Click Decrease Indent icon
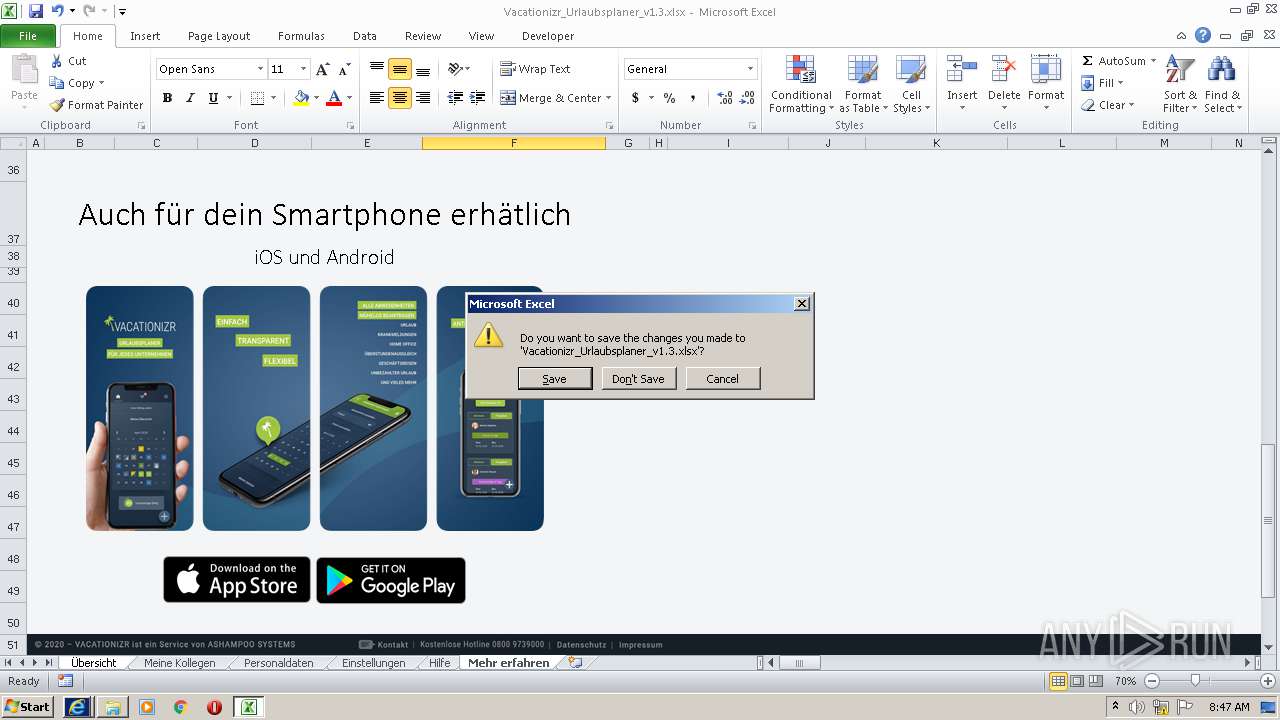 (x=455, y=98)
